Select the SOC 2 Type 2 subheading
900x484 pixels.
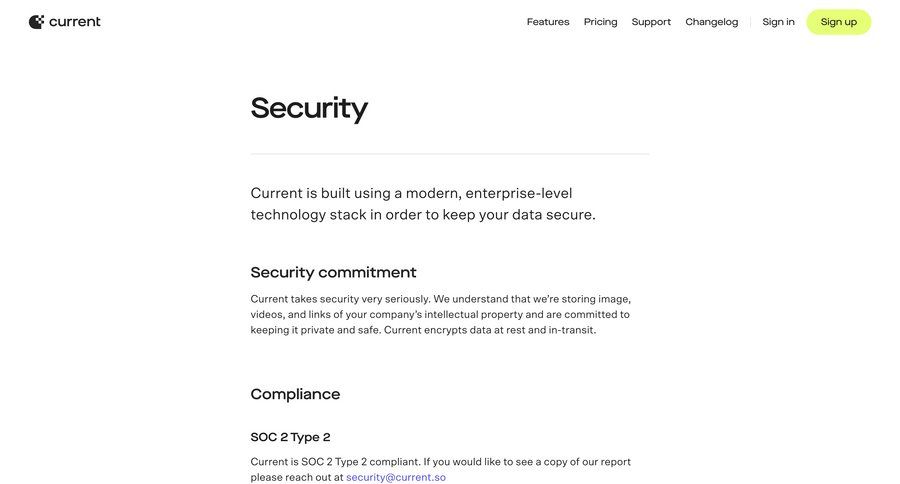290,437
